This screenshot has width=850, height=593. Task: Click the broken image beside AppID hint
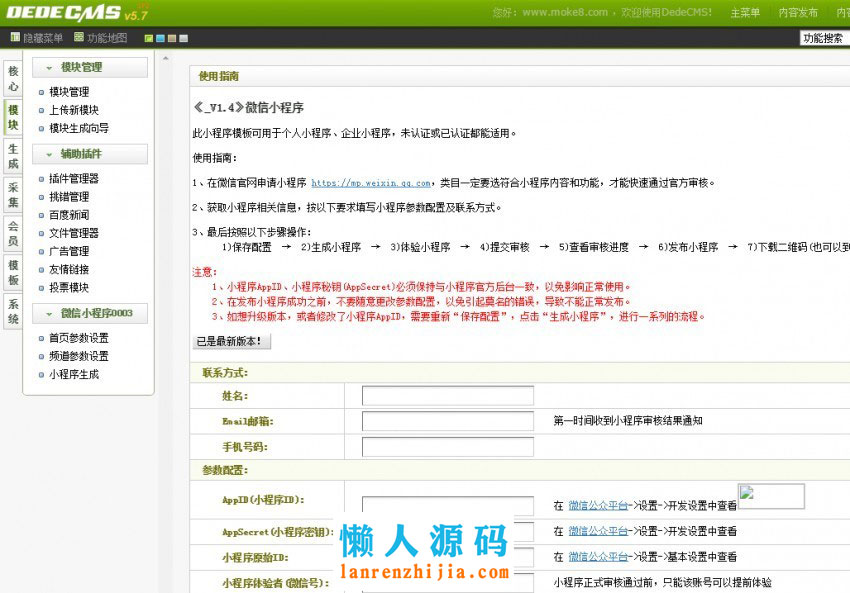pyautogui.click(x=771, y=496)
